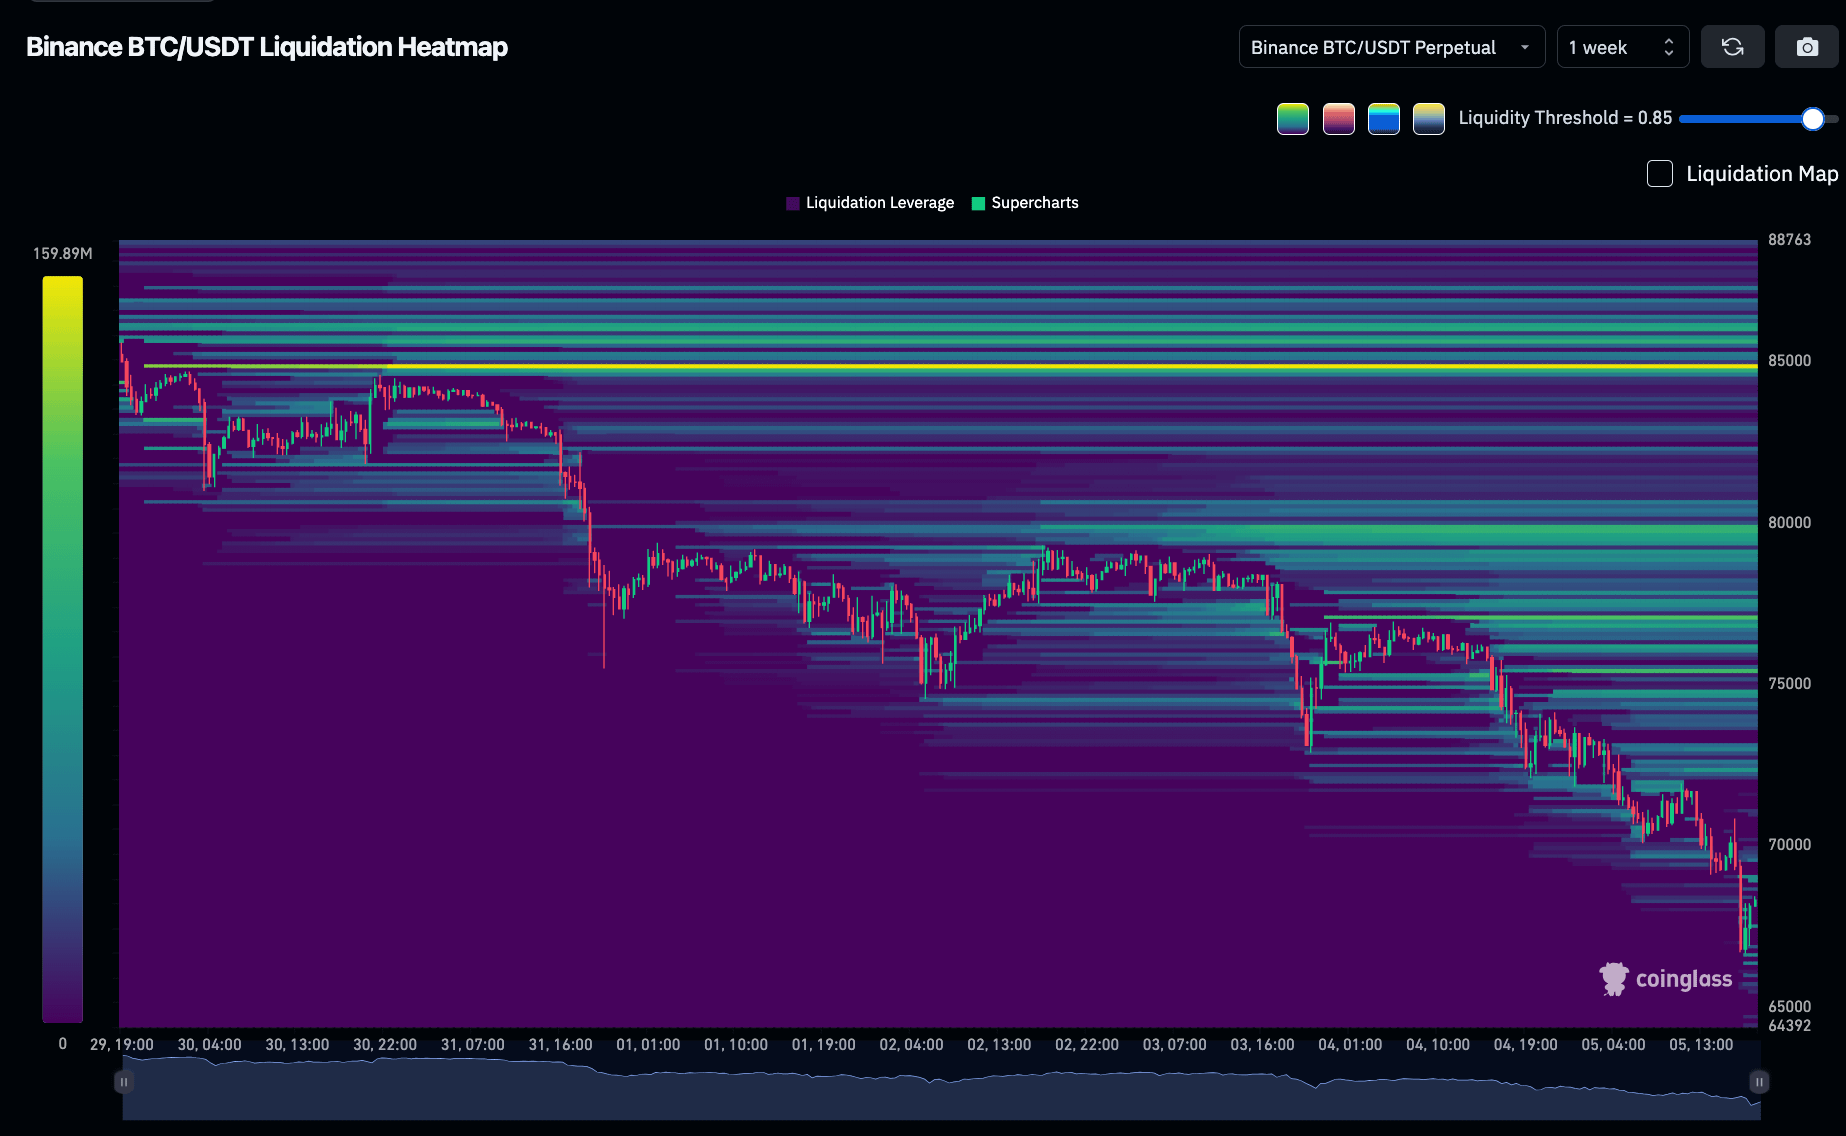Click the 02, 13:00 time axis label

click(999, 1045)
